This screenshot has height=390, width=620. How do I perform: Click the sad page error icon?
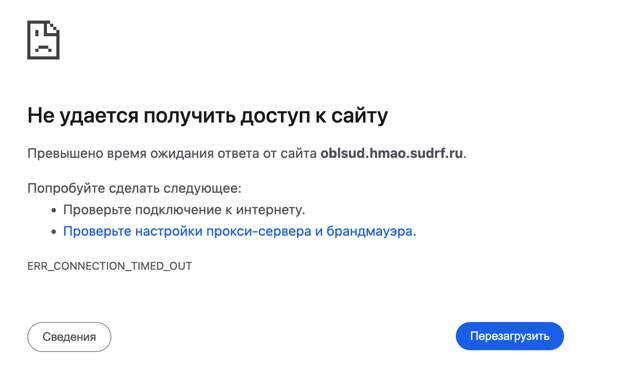(x=43, y=40)
